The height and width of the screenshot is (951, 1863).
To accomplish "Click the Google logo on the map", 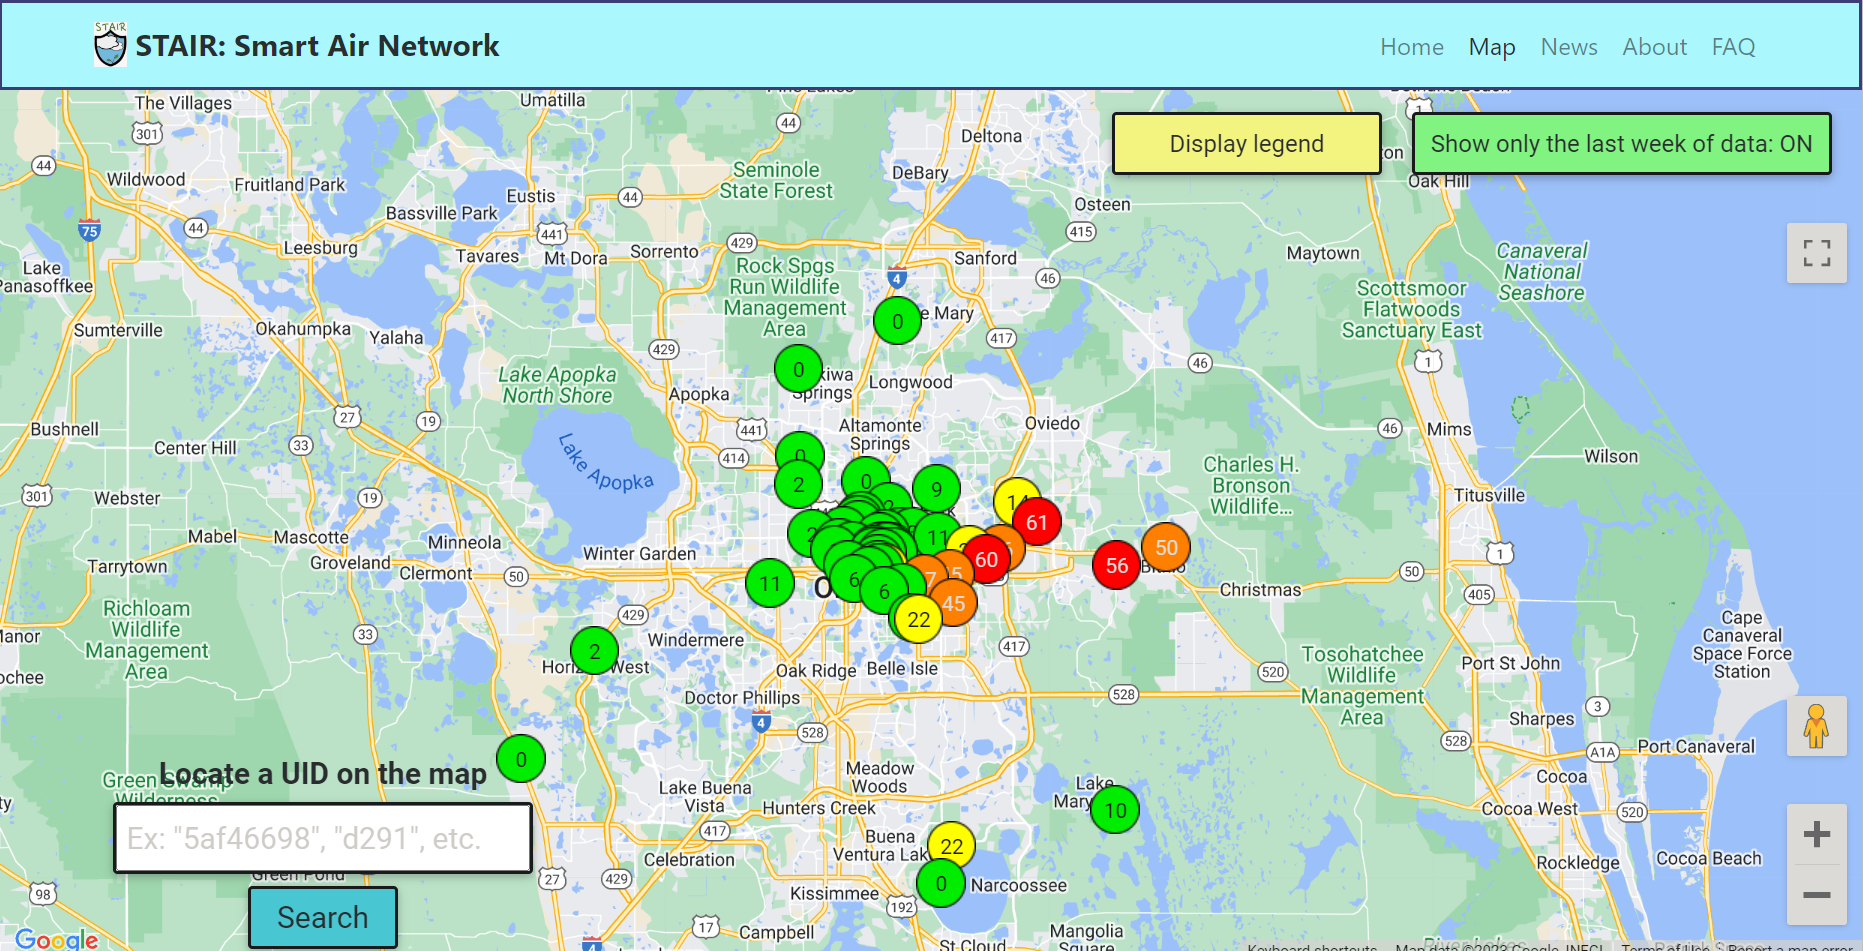I will tap(57, 939).
